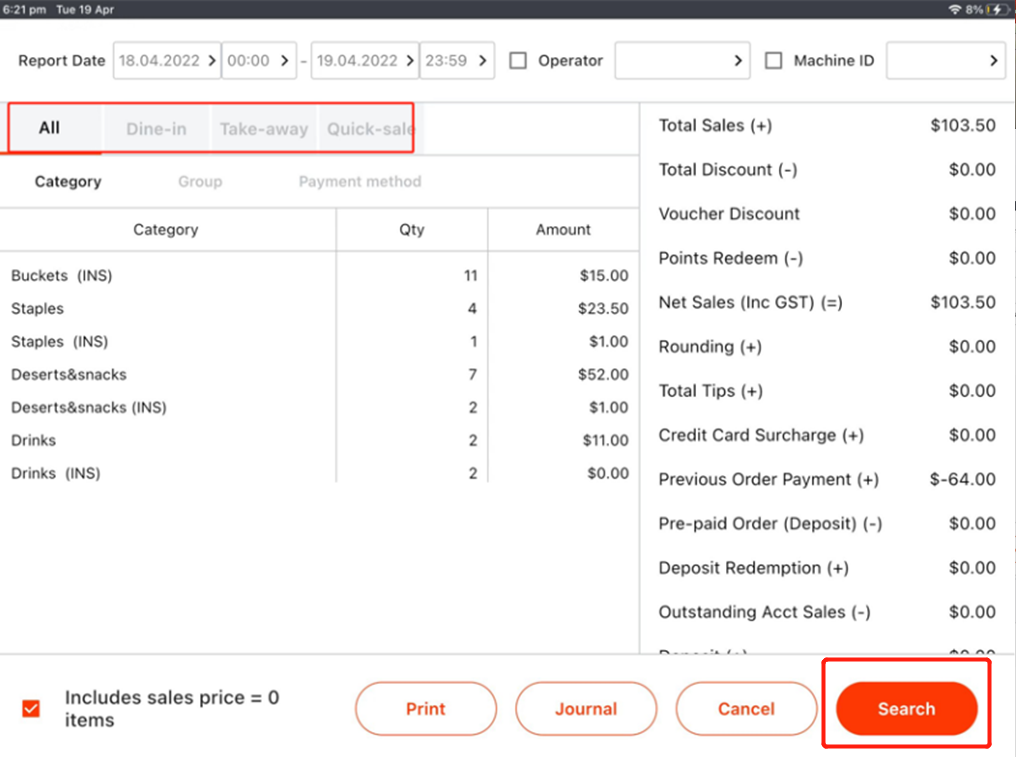Tap the Wi-Fi status icon

(954, 9)
